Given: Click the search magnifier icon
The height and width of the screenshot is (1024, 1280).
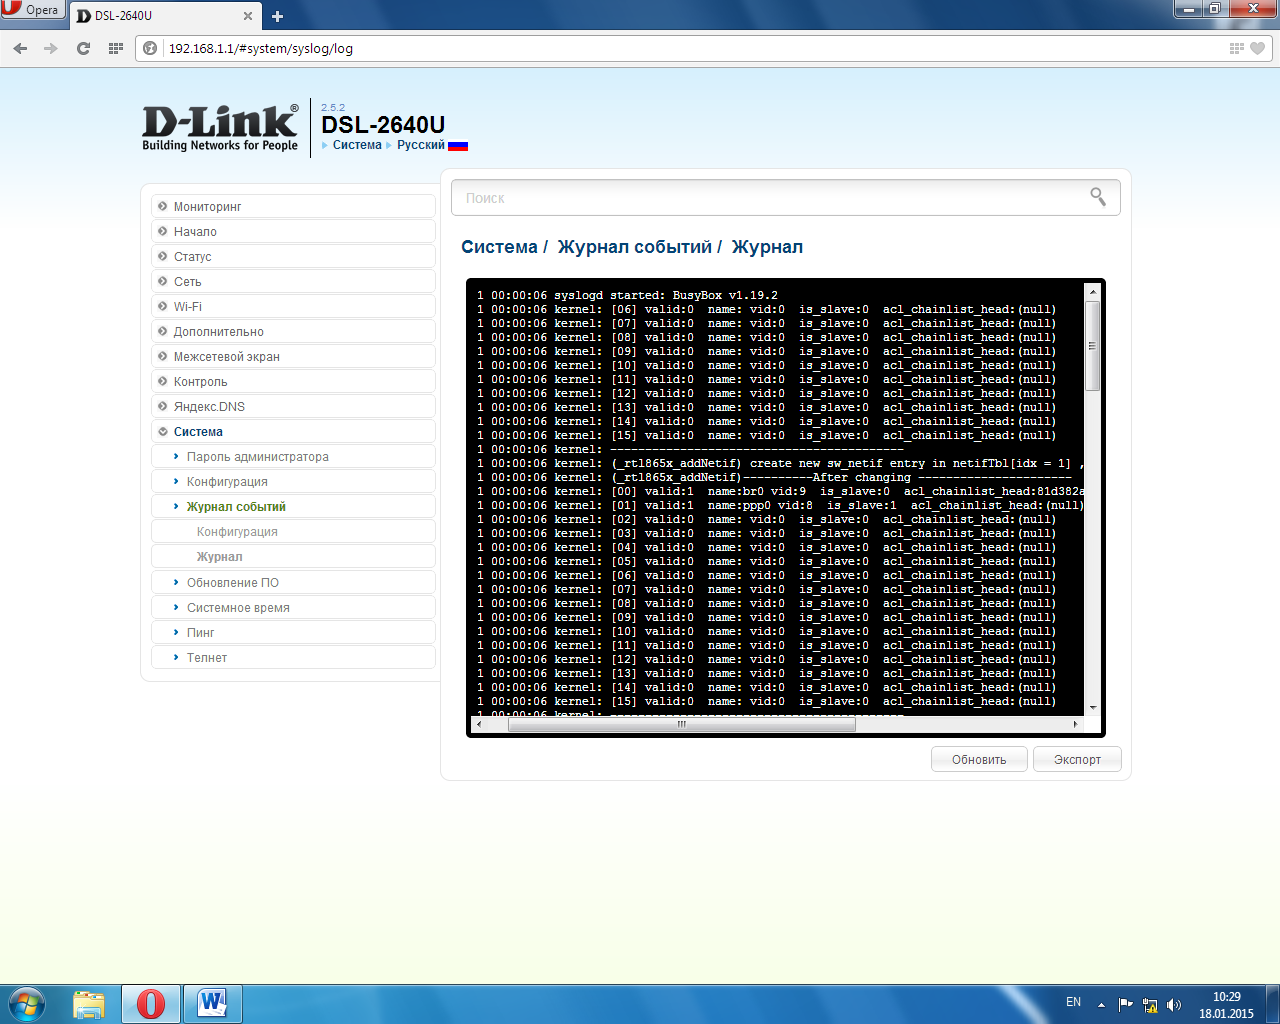Looking at the screenshot, I should (1098, 197).
